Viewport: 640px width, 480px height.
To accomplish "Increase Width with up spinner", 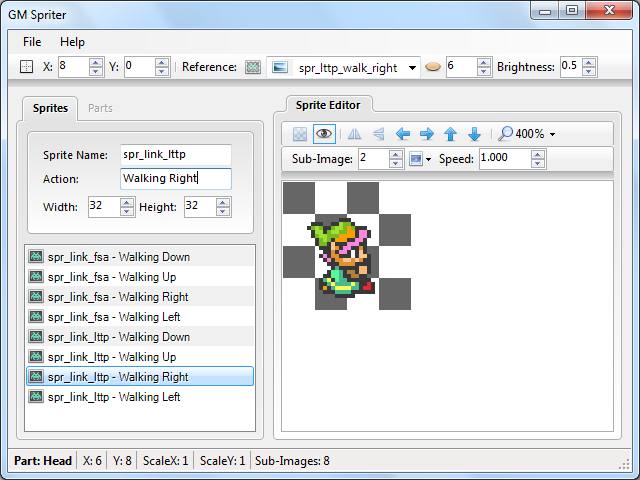I will point(127,202).
